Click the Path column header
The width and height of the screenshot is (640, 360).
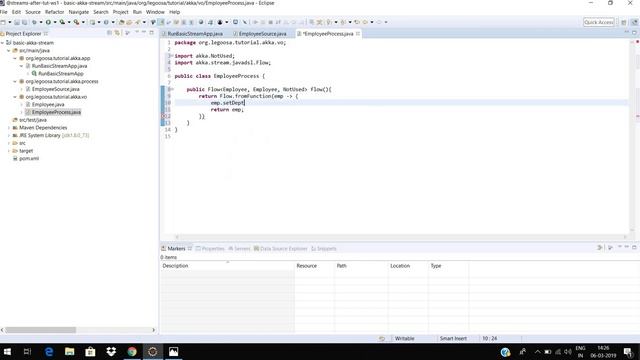[360, 266]
